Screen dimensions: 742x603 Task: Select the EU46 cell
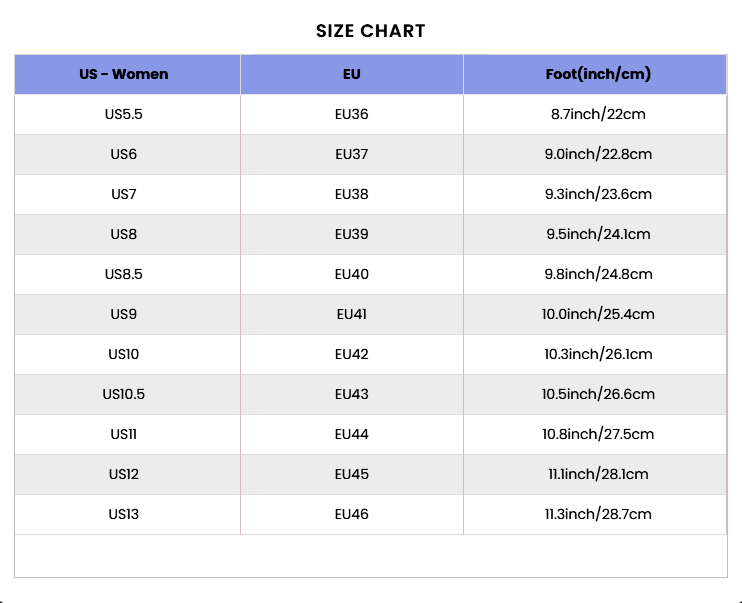(x=351, y=514)
